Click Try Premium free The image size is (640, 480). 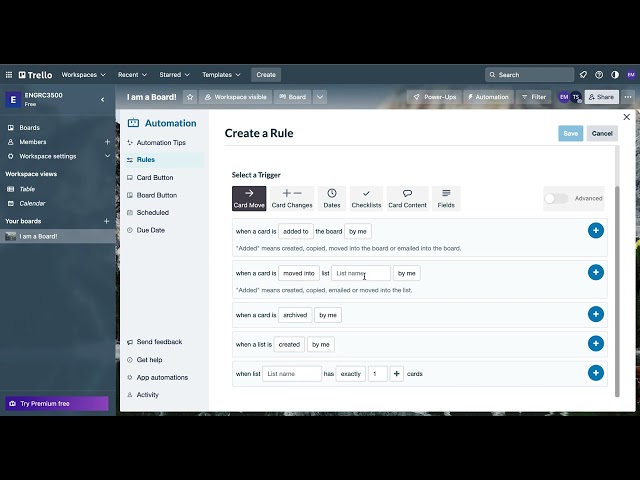[57, 404]
